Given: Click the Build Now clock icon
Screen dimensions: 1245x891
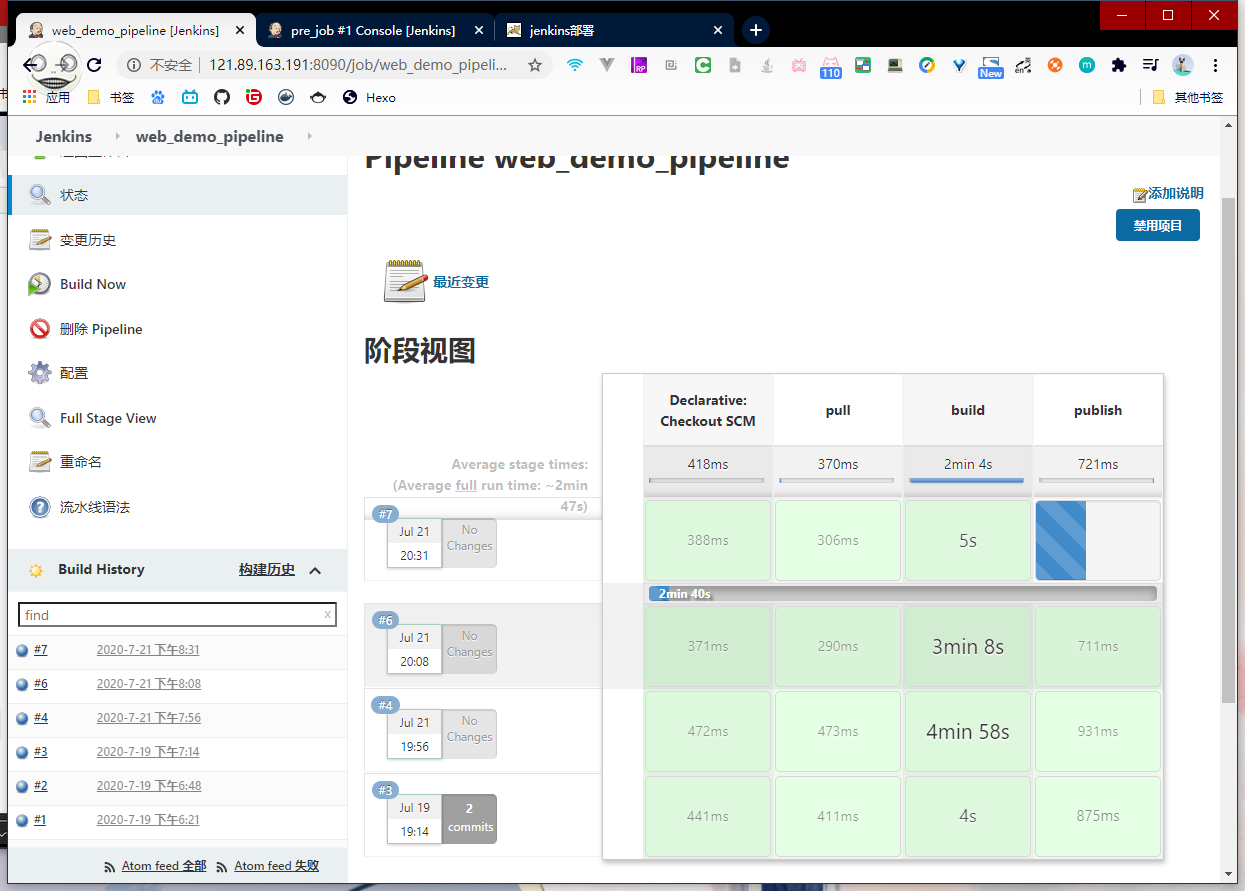Looking at the screenshot, I should point(39,285).
